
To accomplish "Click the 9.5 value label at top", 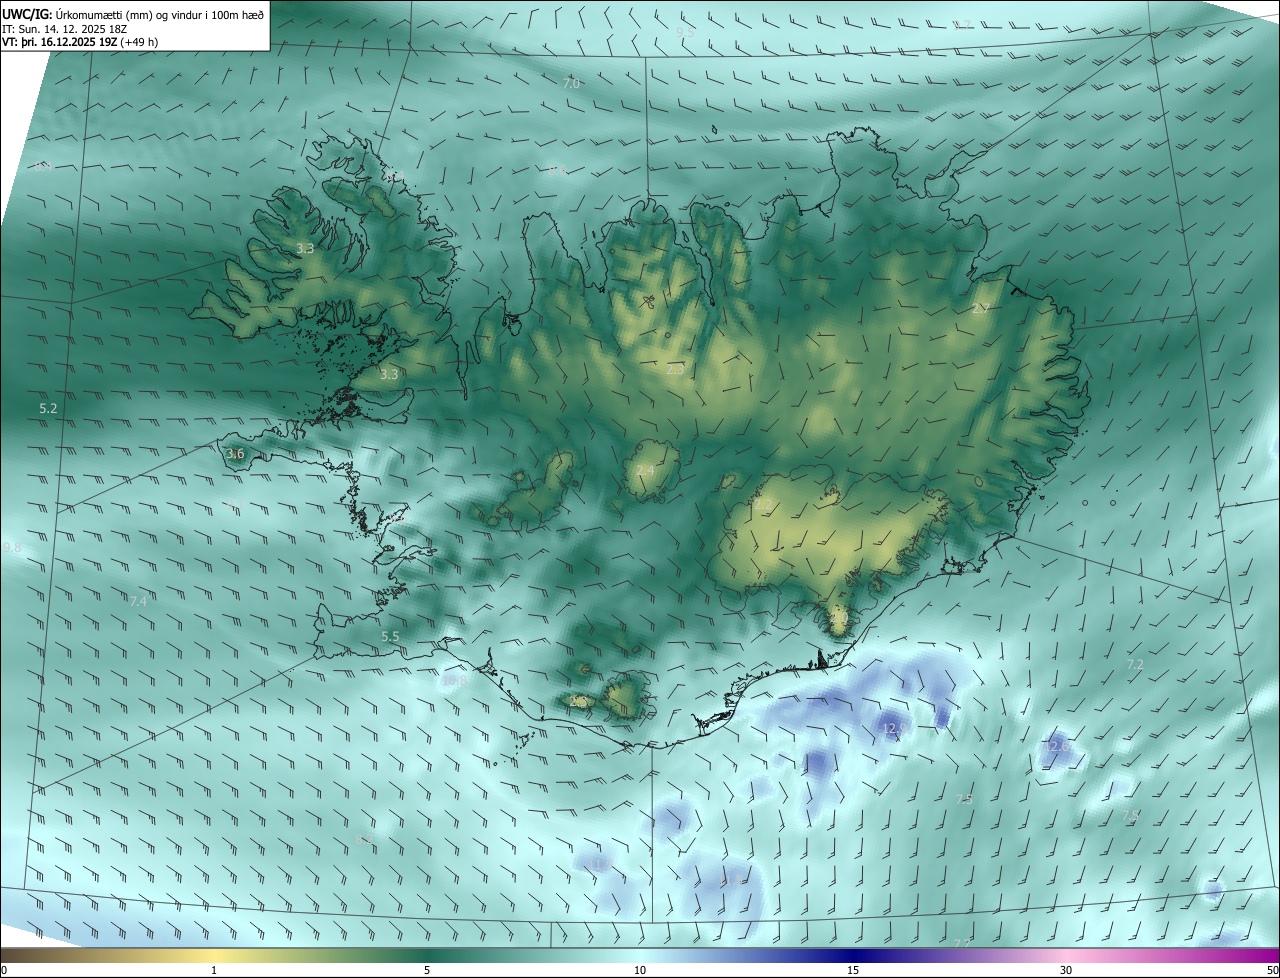I will pos(685,32).
